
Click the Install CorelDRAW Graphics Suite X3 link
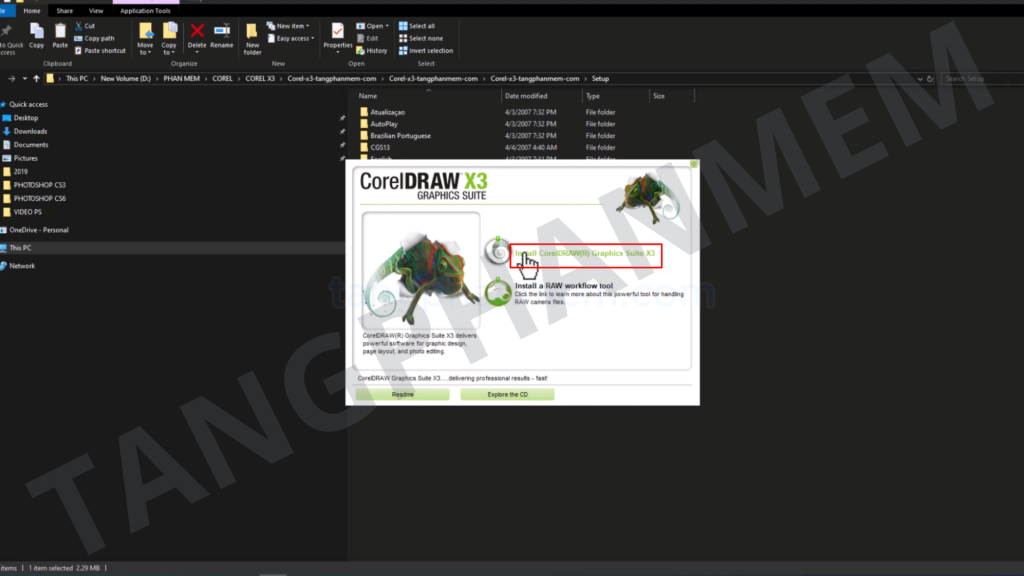(x=586, y=254)
